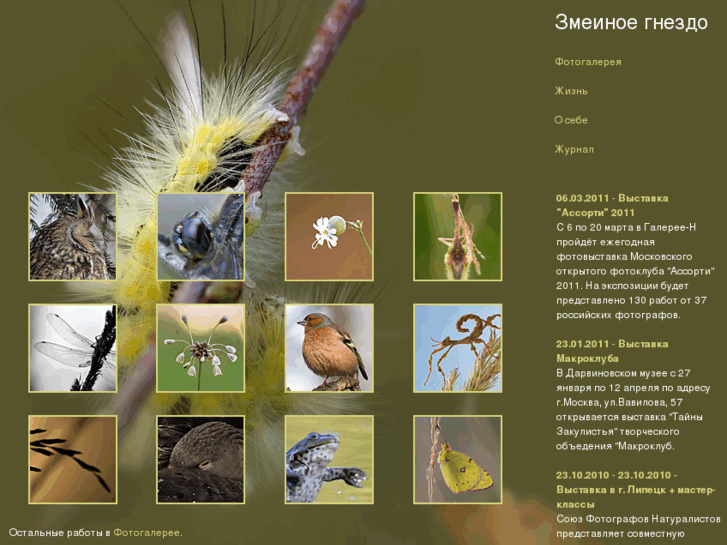Open the Фотогалерея menu item

(x=588, y=62)
